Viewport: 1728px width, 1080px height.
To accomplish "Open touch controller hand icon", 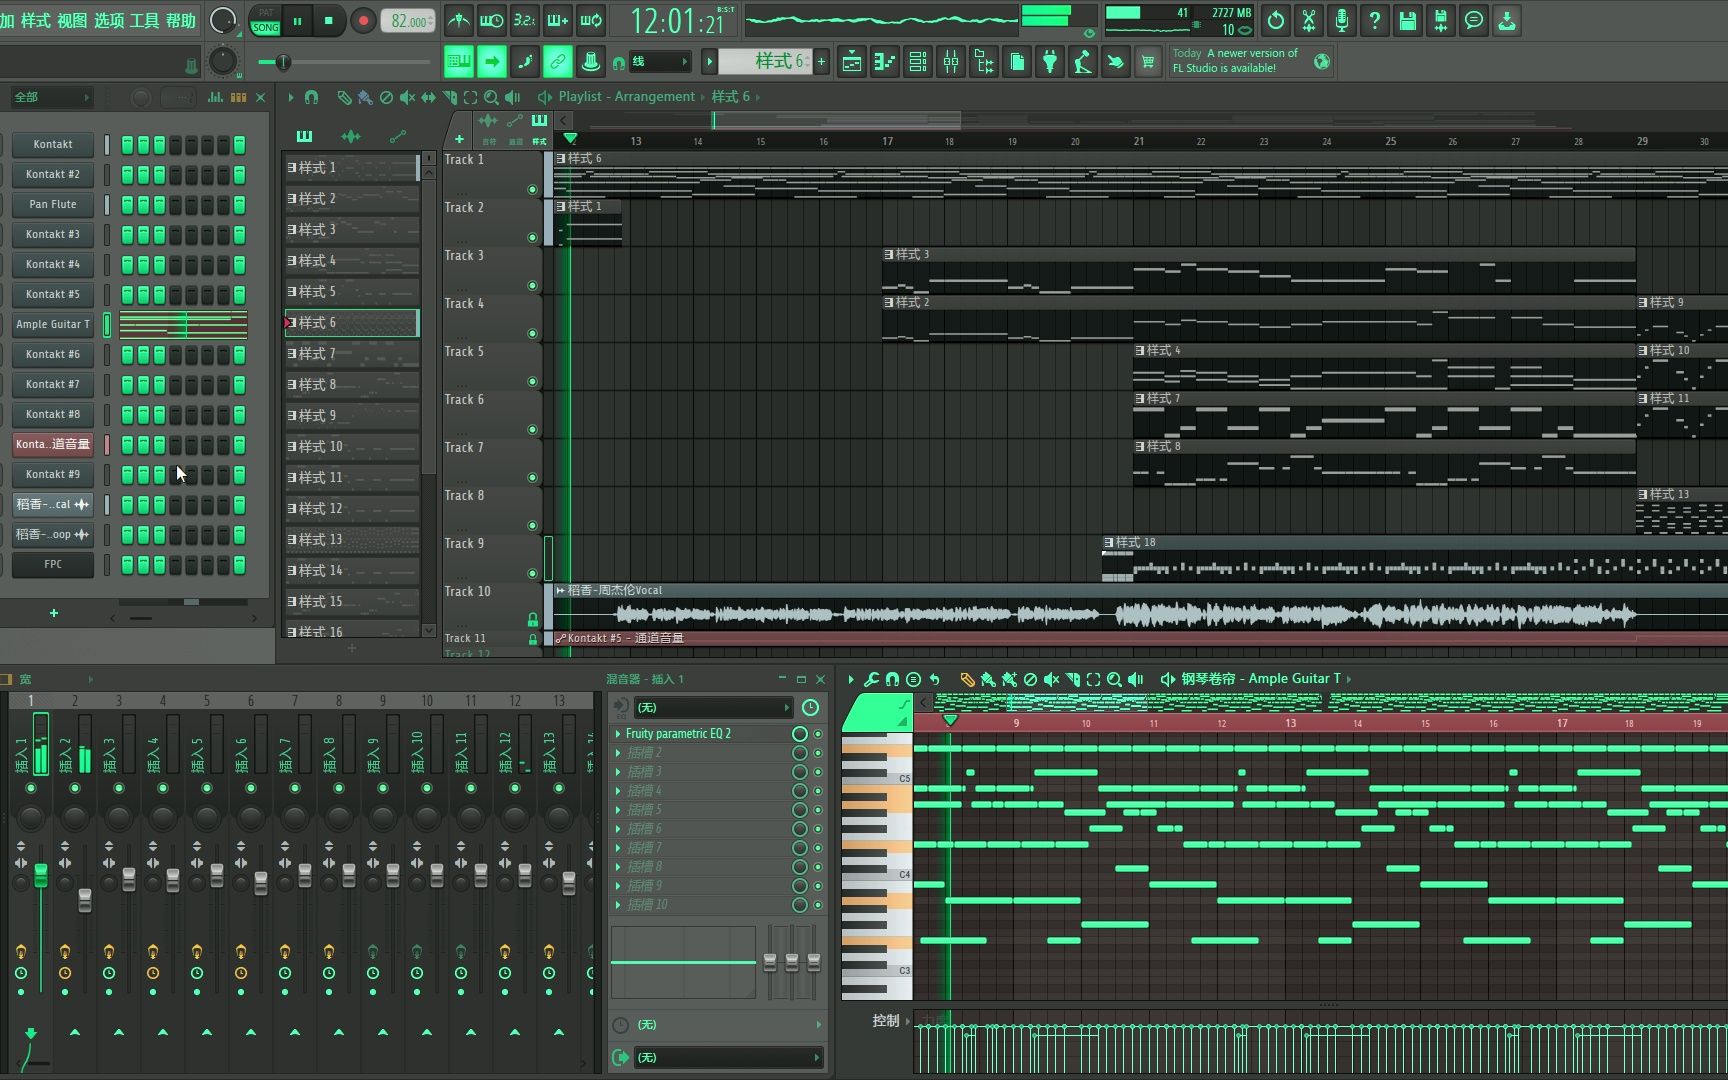I will pyautogui.click(x=1116, y=62).
